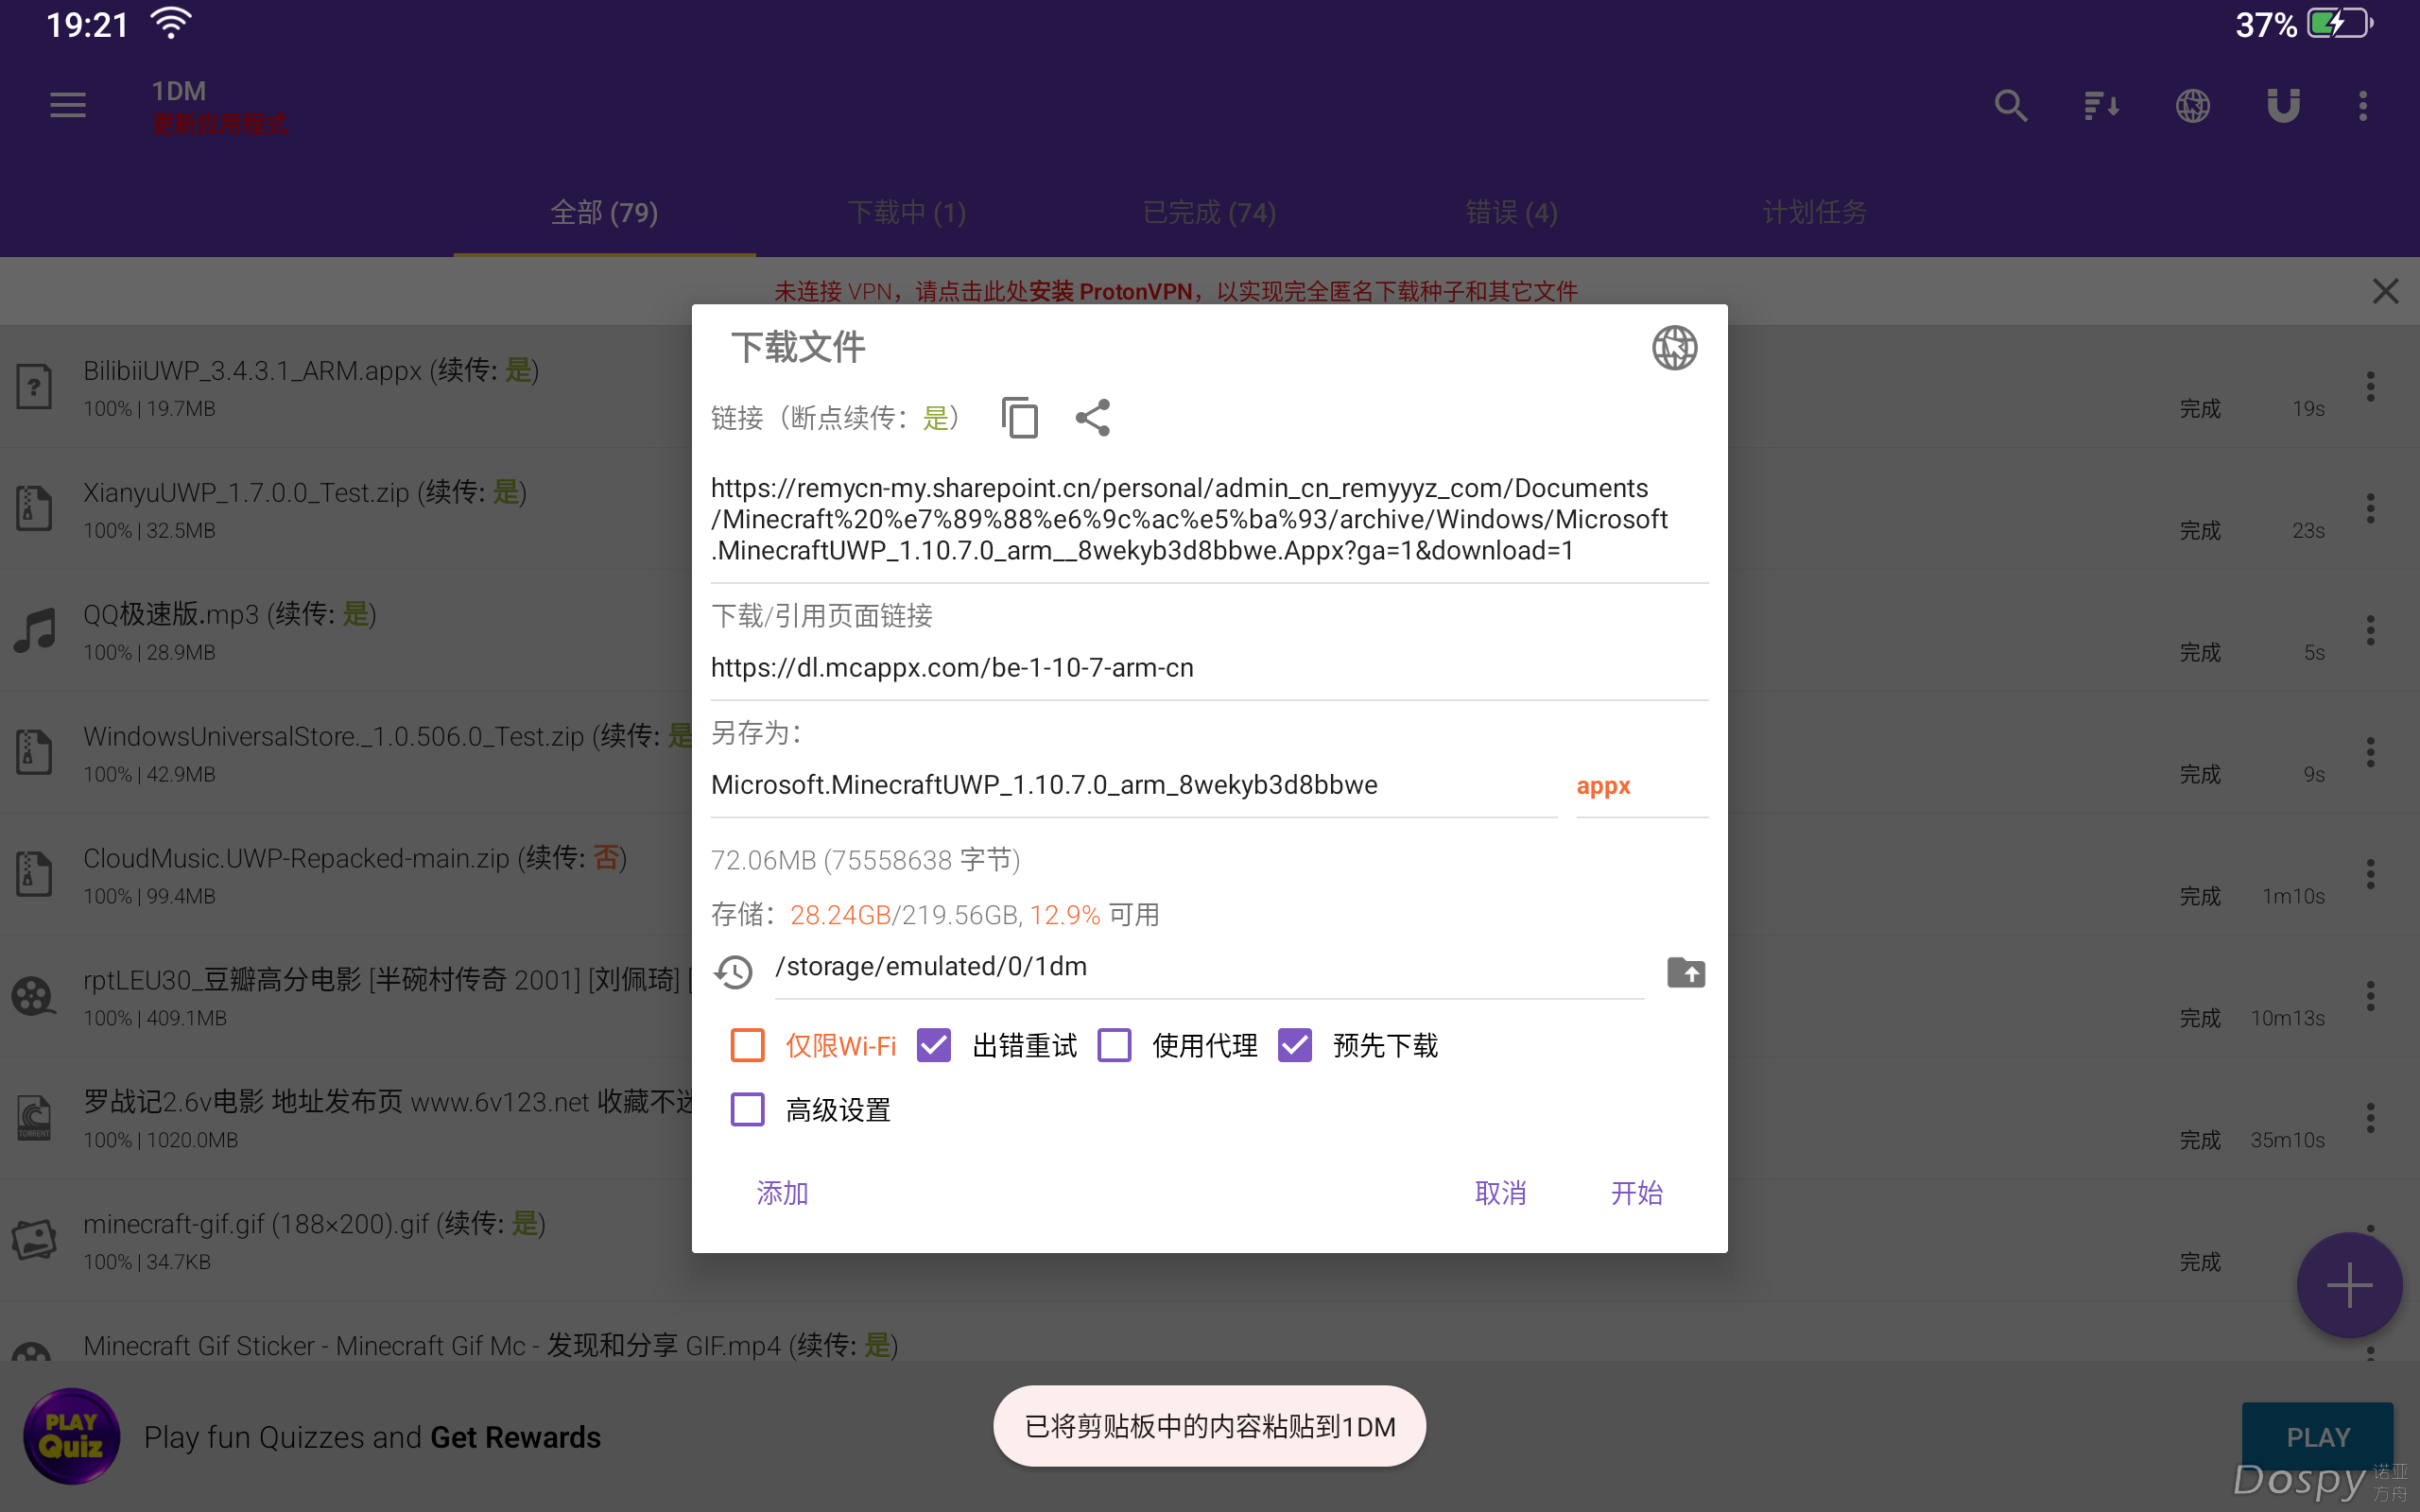Open the hamburger navigation menu
The height and width of the screenshot is (1512, 2420).
[68, 106]
